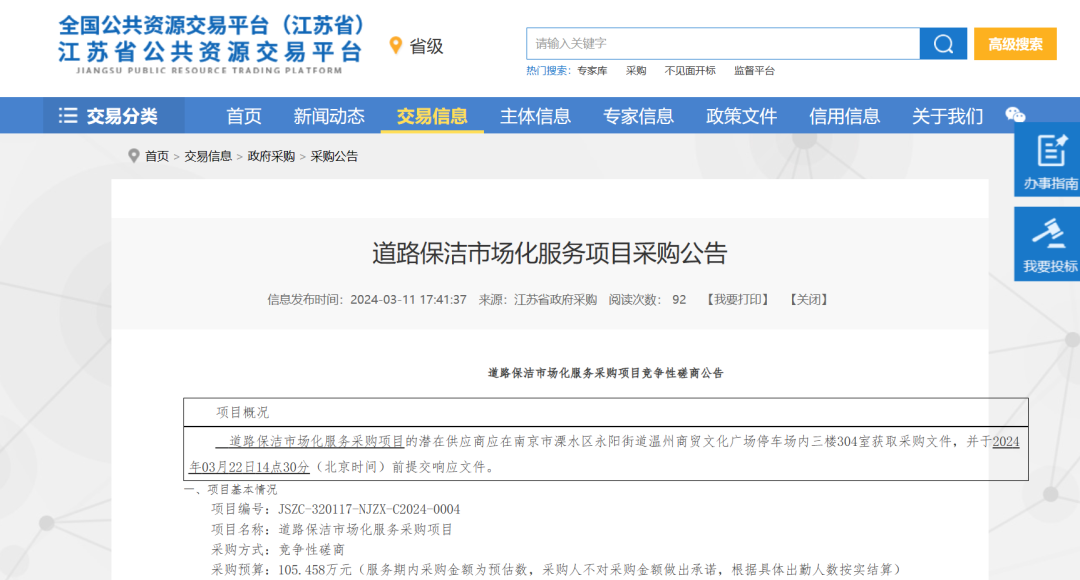Go to 政府采购 in the breadcrumb
Viewport: 1080px width, 580px height.
(x=271, y=156)
